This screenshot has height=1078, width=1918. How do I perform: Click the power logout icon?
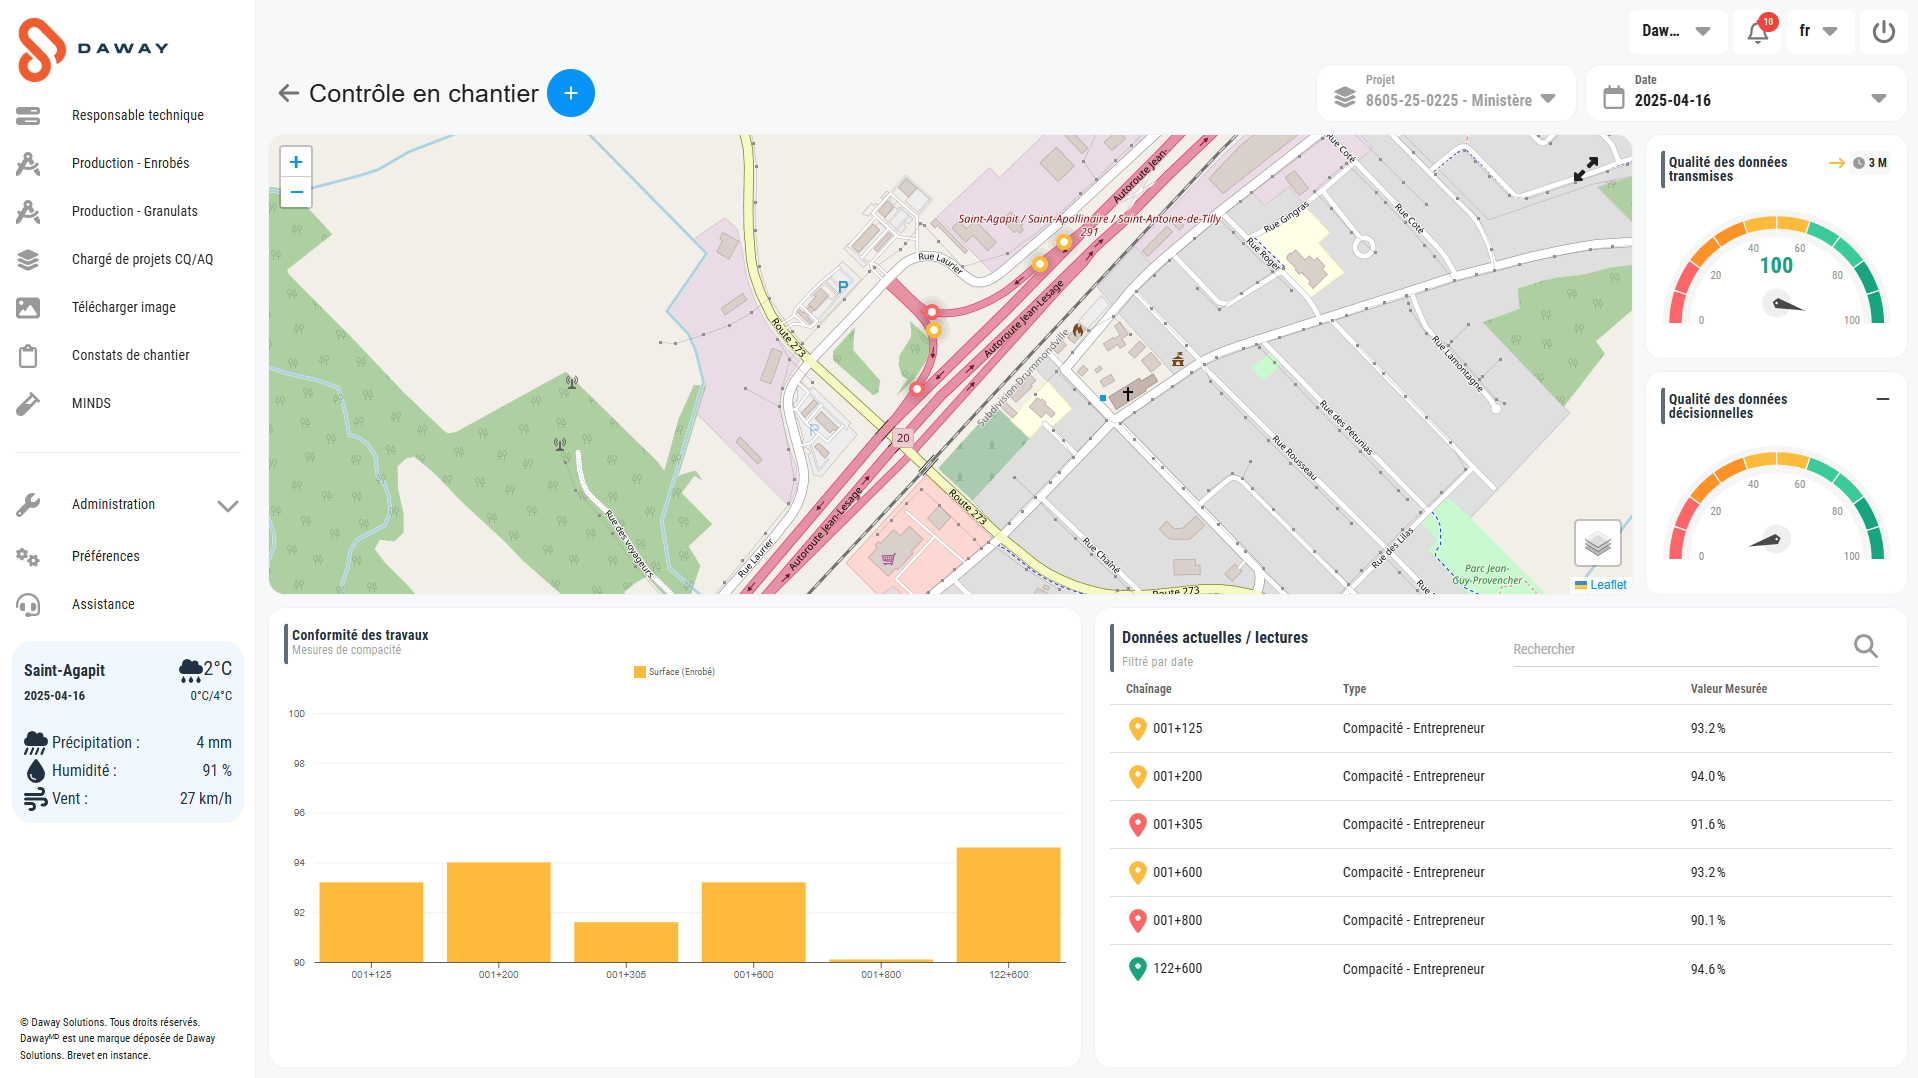point(1883,32)
